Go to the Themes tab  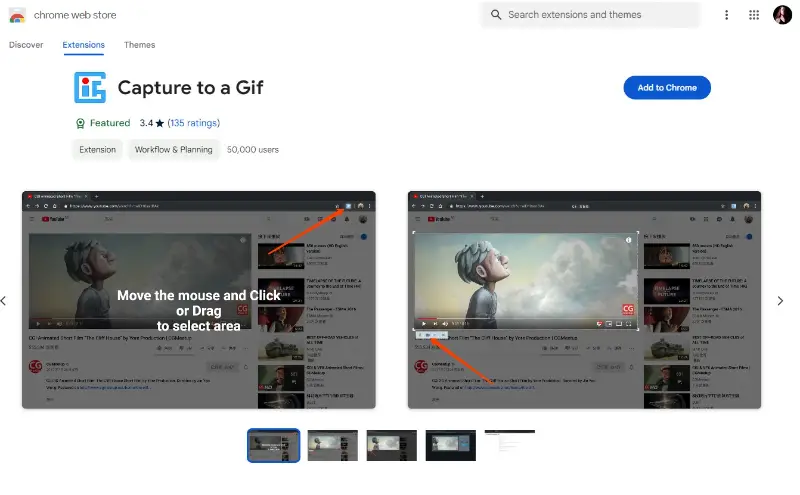tap(139, 45)
